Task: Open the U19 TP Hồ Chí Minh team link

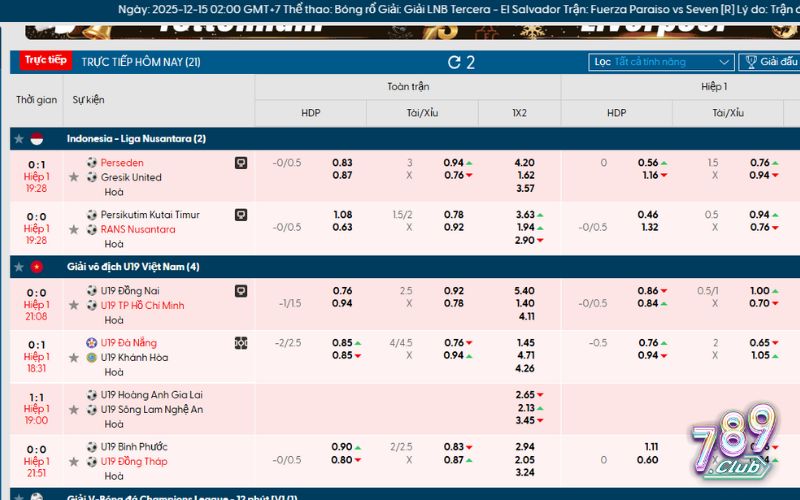Action: (142, 305)
